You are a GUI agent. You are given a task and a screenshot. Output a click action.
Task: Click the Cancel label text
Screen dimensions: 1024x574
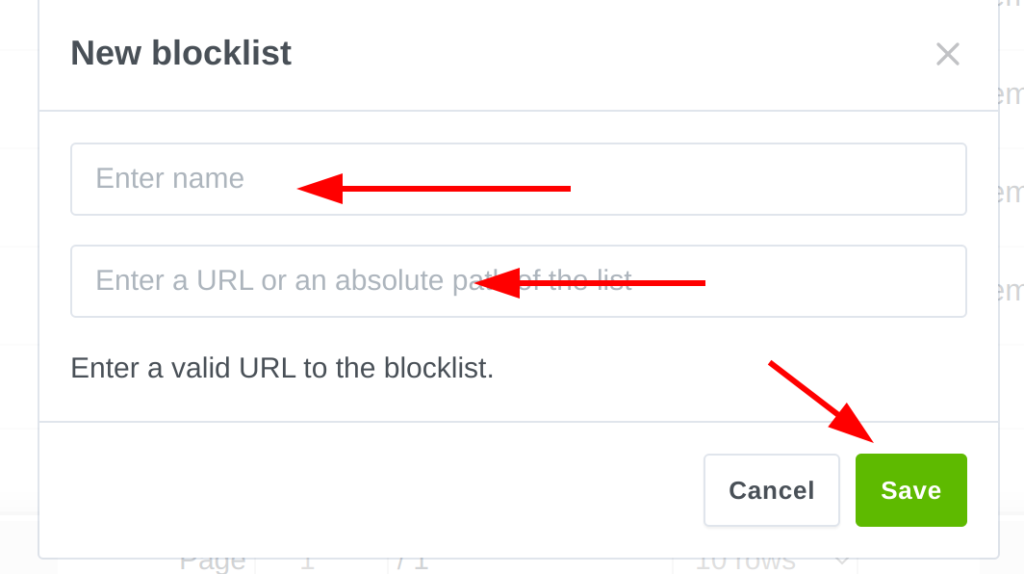tap(771, 490)
